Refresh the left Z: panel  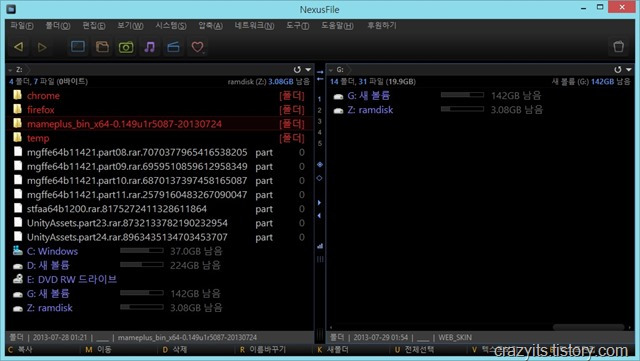click(x=297, y=69)
